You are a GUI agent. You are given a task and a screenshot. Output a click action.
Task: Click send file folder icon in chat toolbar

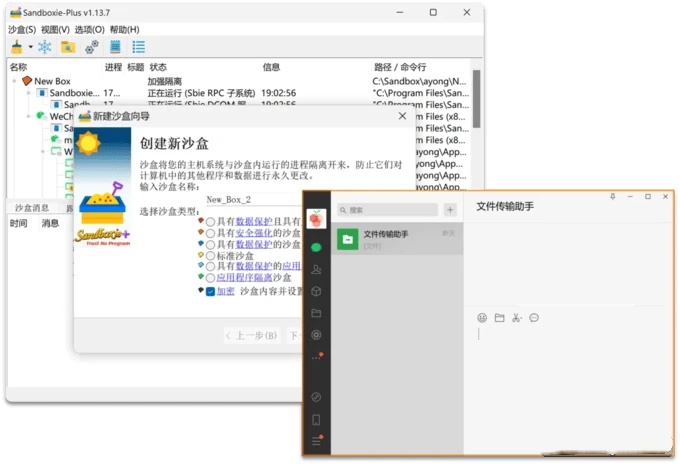[499, 318]
